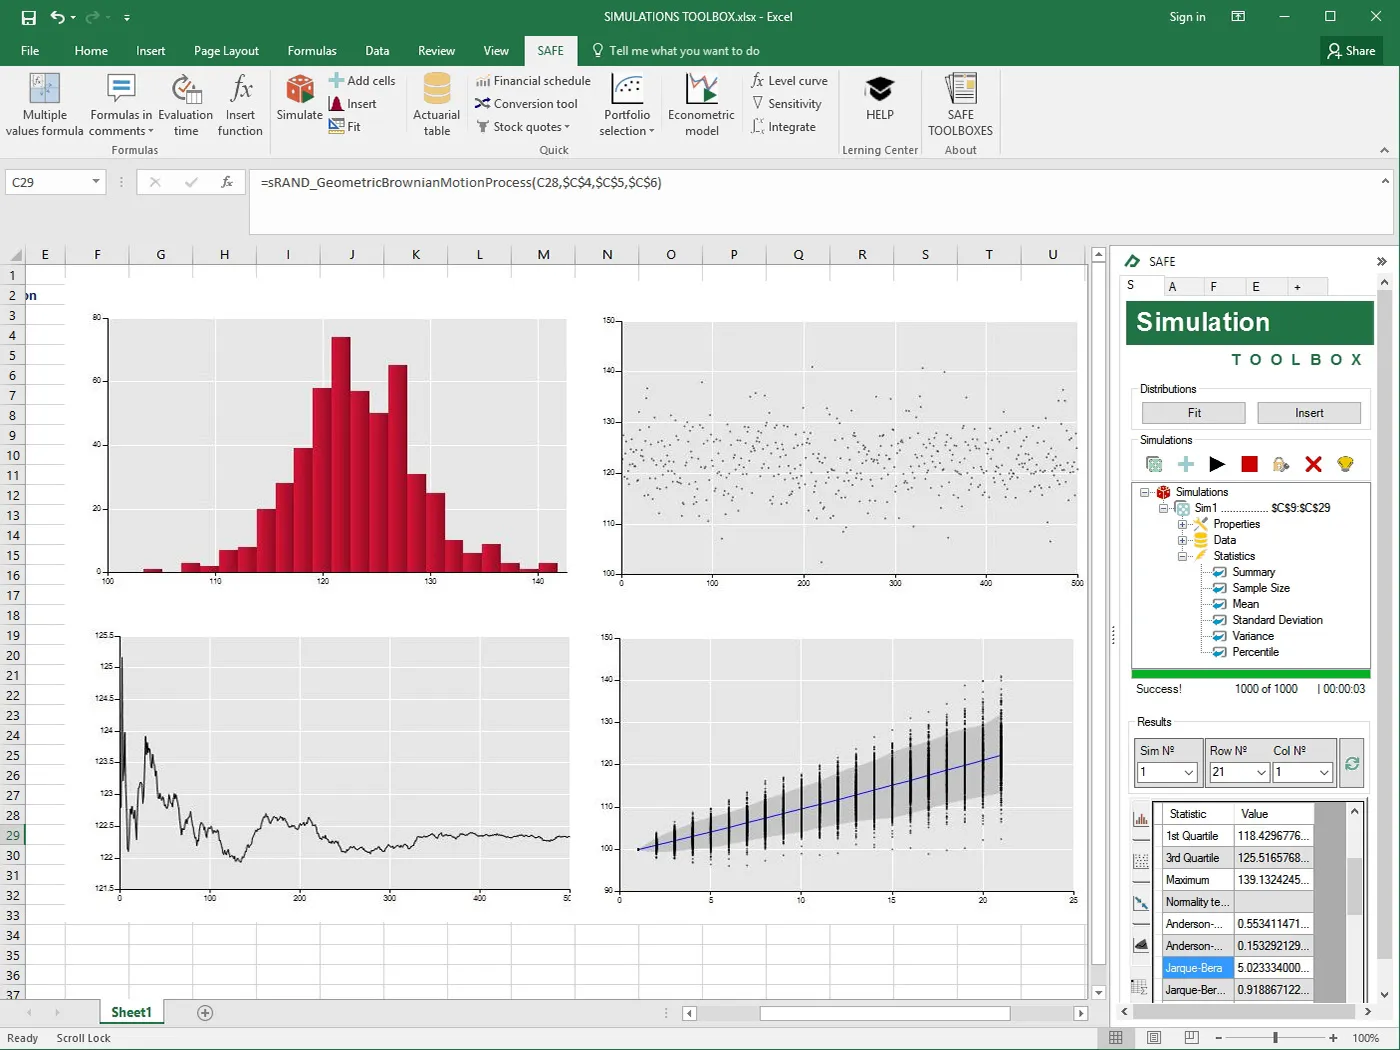Collapse the Statistics tree node

click(1182, 556)
